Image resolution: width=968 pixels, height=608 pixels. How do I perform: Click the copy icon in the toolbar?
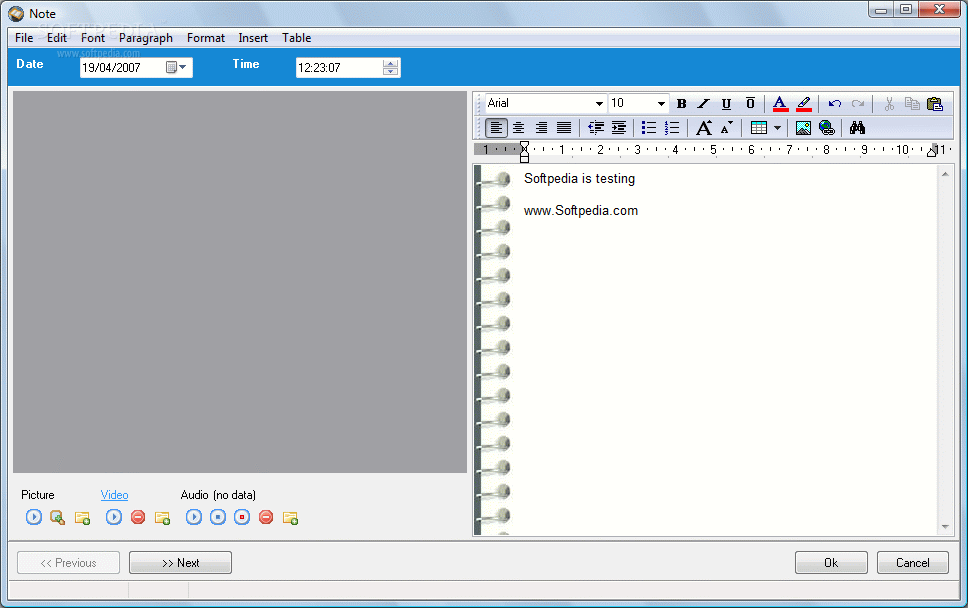tap(912, 104)
